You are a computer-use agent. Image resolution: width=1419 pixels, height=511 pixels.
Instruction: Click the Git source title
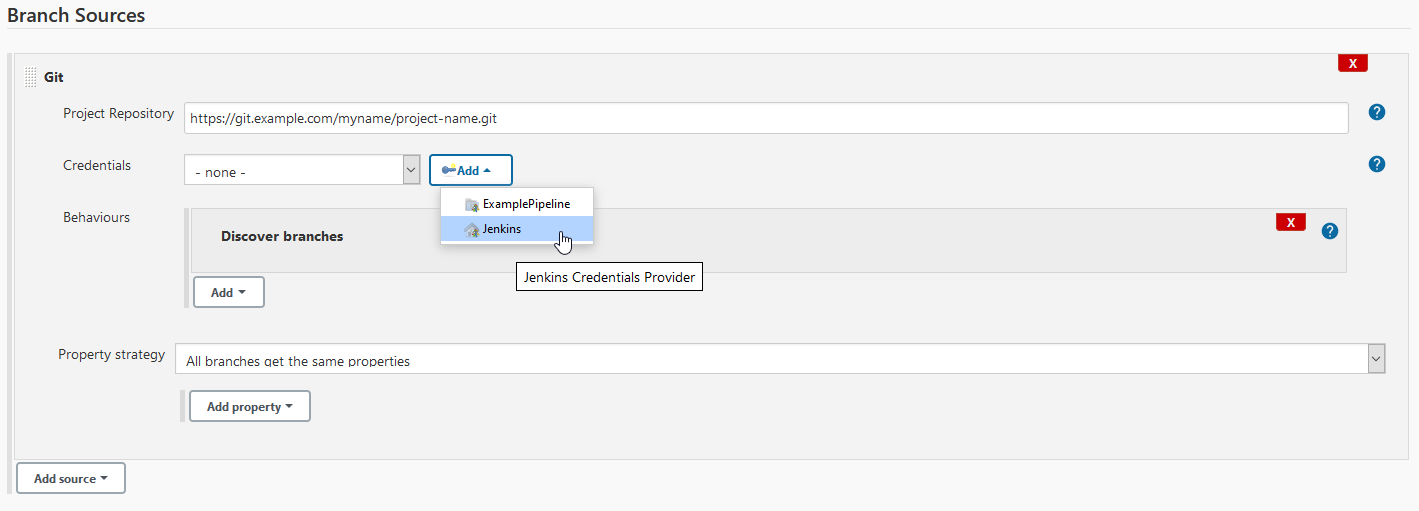[54, 77]
